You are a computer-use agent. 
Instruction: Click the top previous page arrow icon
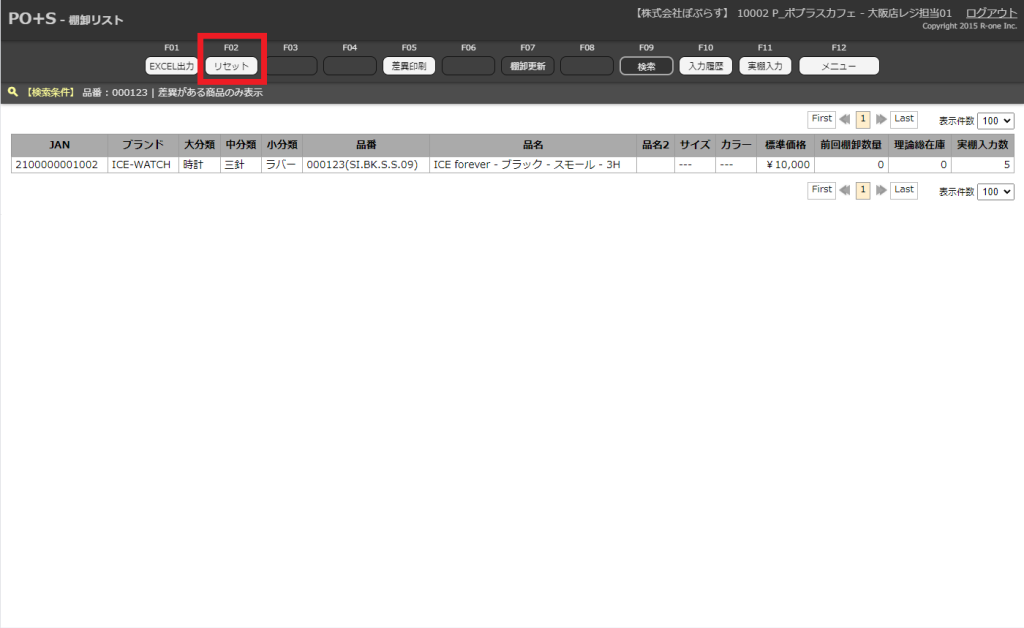[x=845, y=119]
